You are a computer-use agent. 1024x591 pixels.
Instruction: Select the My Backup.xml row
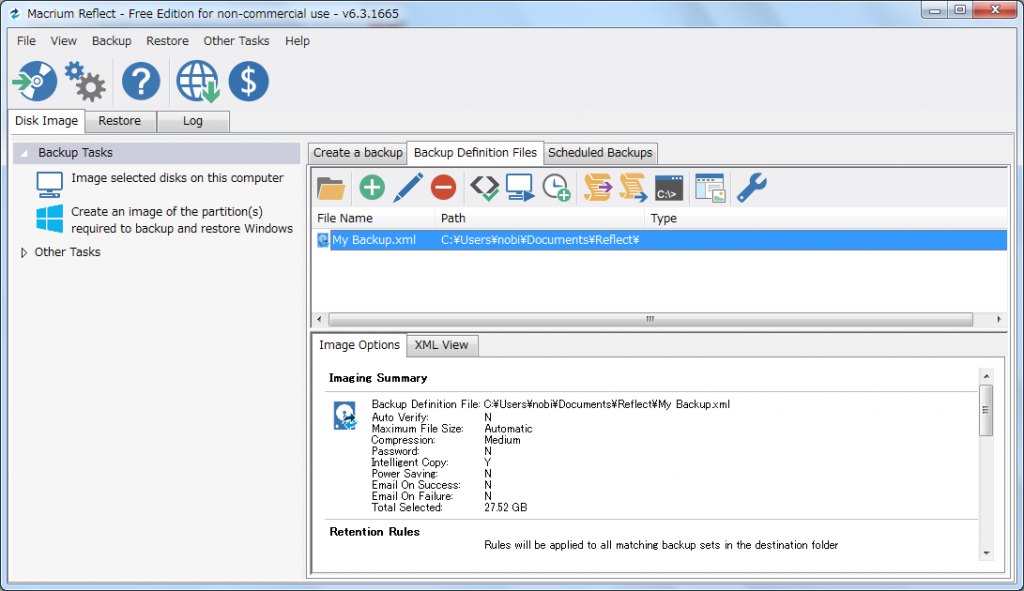point(660,240)
